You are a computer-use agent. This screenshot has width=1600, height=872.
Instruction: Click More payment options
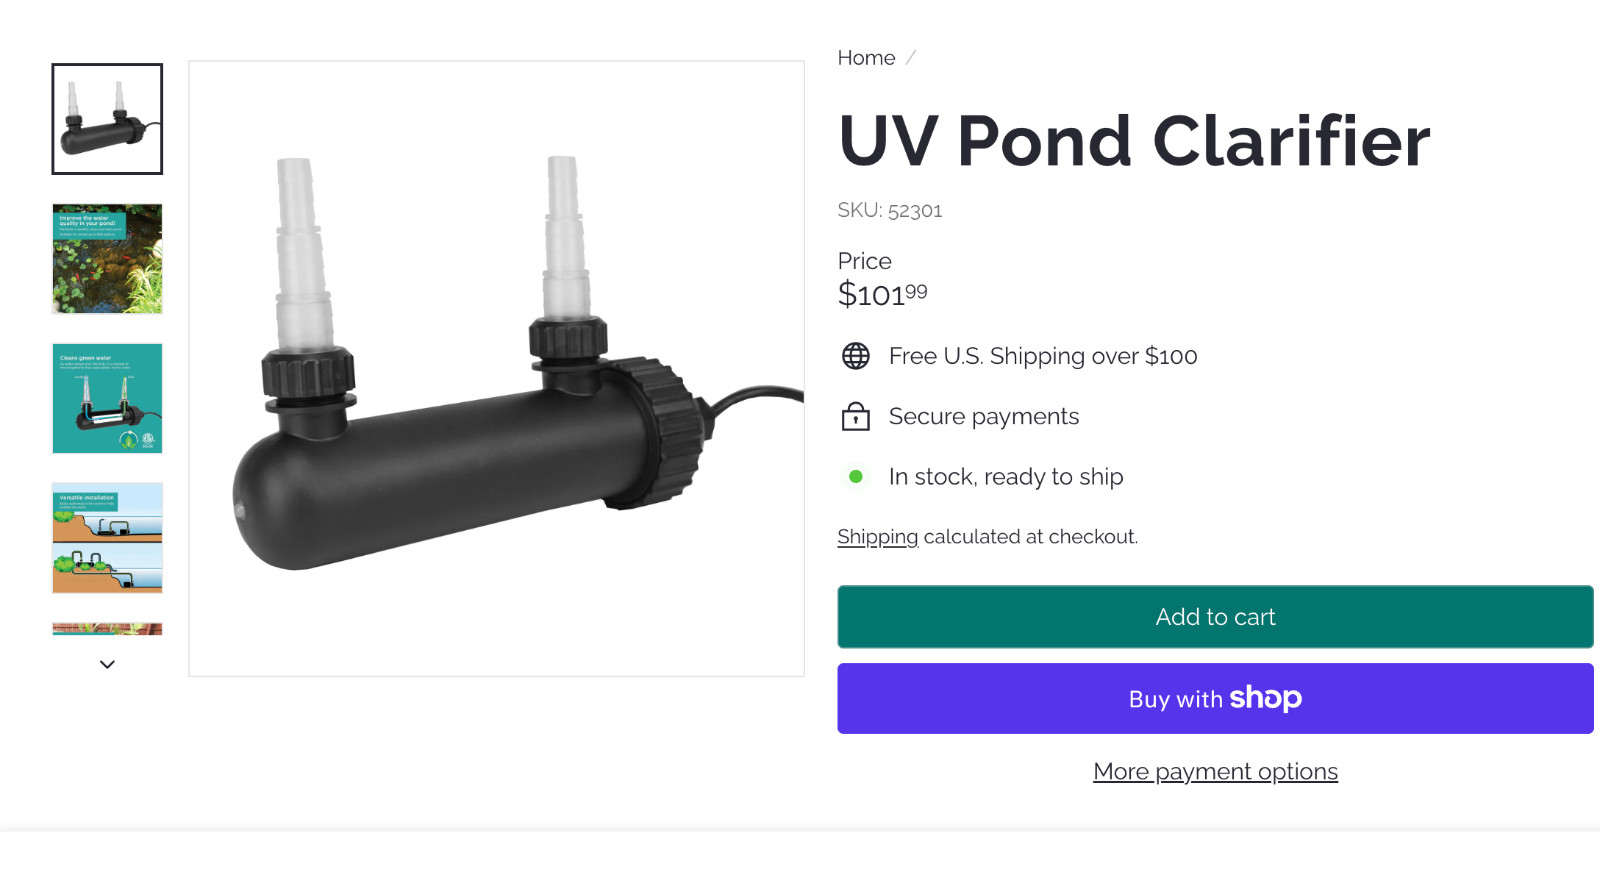click(1215, 772)
